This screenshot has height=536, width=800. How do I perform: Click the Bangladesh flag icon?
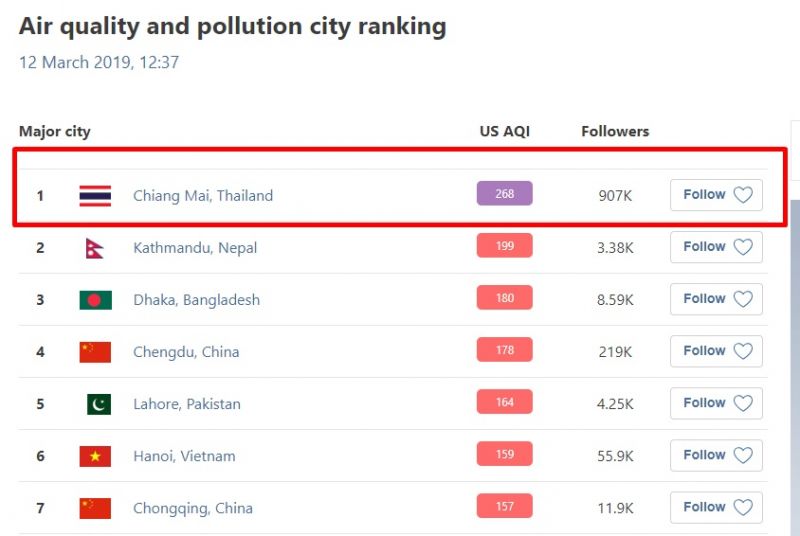click(95, 300)
